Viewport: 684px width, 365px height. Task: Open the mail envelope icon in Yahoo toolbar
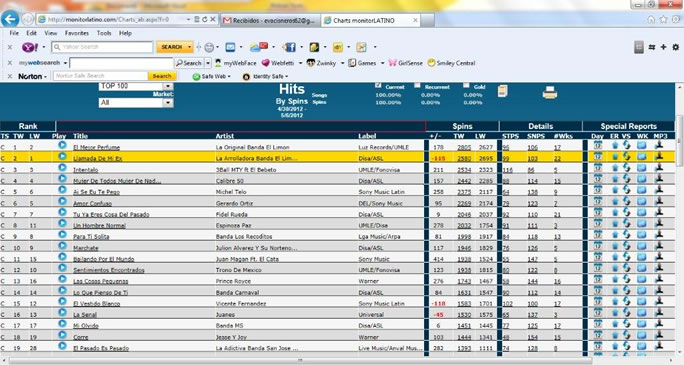click(x=230, y=47)
